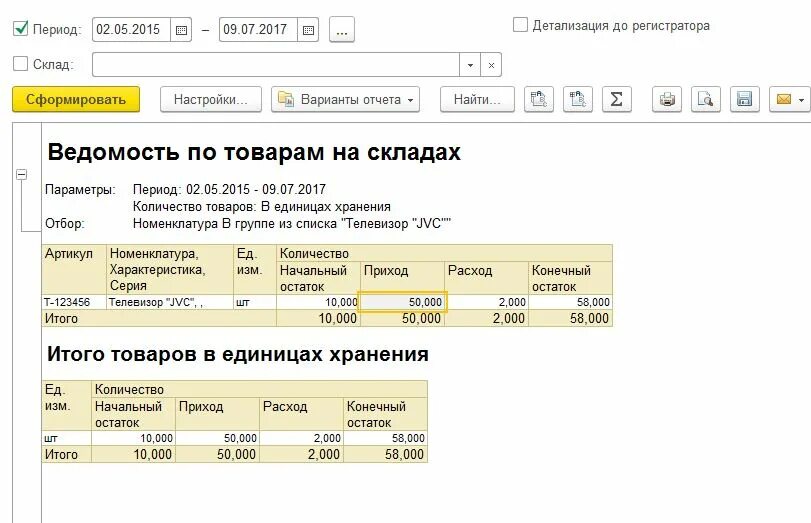Click heading Итого товаров в единицах хранения

click(237, 354)
